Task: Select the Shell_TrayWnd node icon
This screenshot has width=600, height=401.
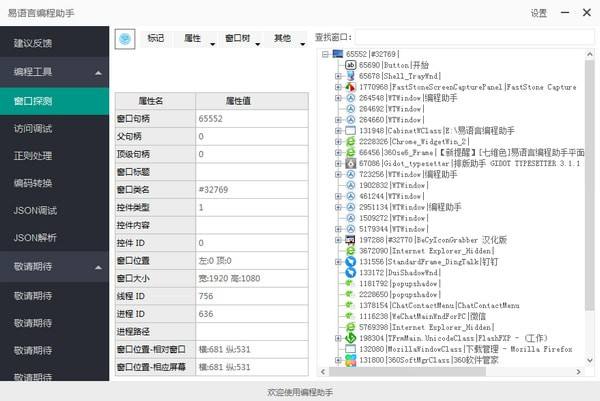Action: pos(351,76)
